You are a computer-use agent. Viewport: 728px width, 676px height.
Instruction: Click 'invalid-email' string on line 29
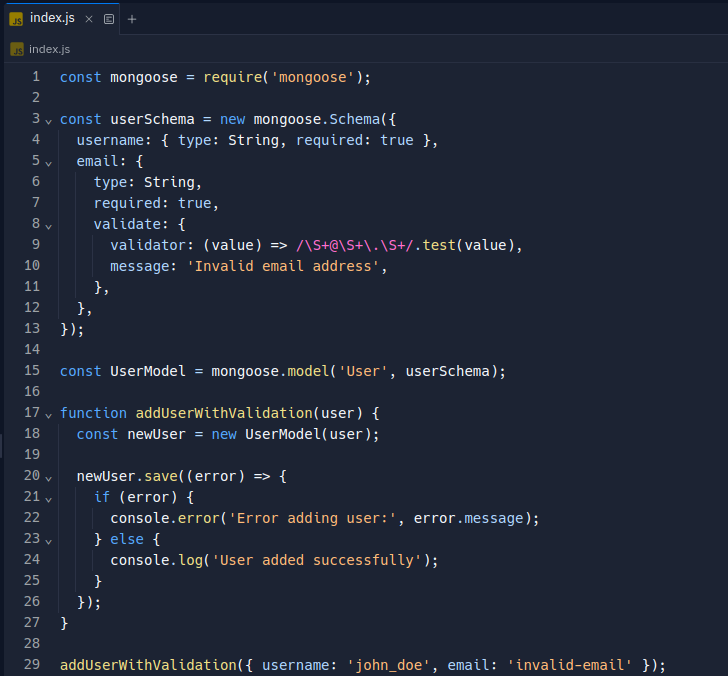[x=570, y=665]
